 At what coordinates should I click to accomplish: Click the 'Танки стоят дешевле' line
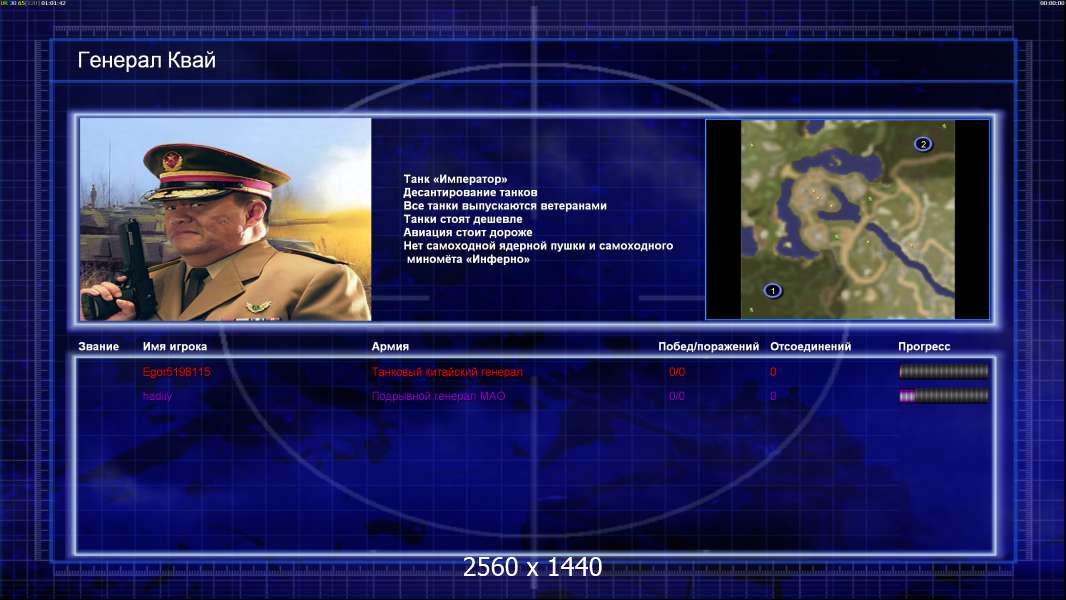coord(463,219)
